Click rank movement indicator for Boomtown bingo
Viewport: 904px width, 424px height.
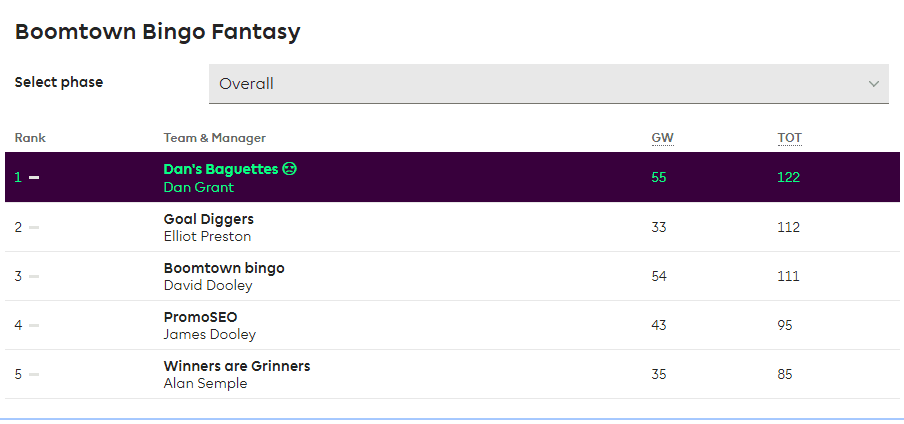(x=34, y=276)
